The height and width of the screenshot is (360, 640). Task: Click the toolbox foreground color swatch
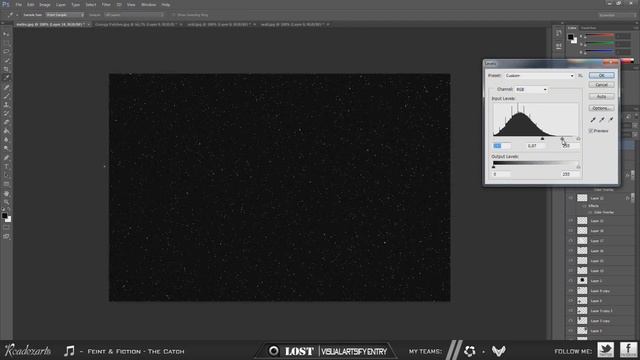[4, 215]
